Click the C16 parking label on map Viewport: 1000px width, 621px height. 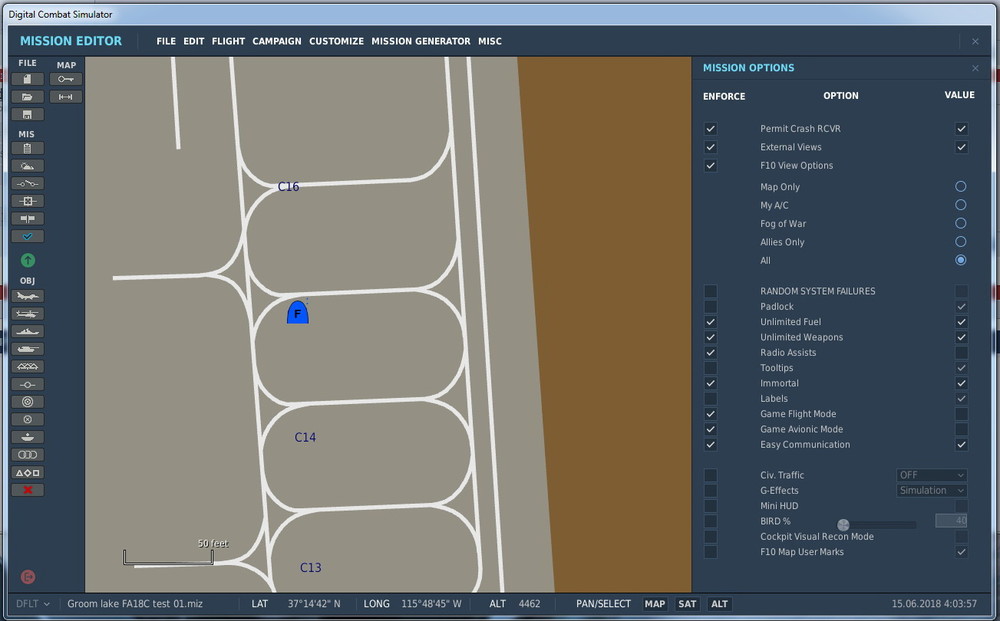[x=288, y=187]
